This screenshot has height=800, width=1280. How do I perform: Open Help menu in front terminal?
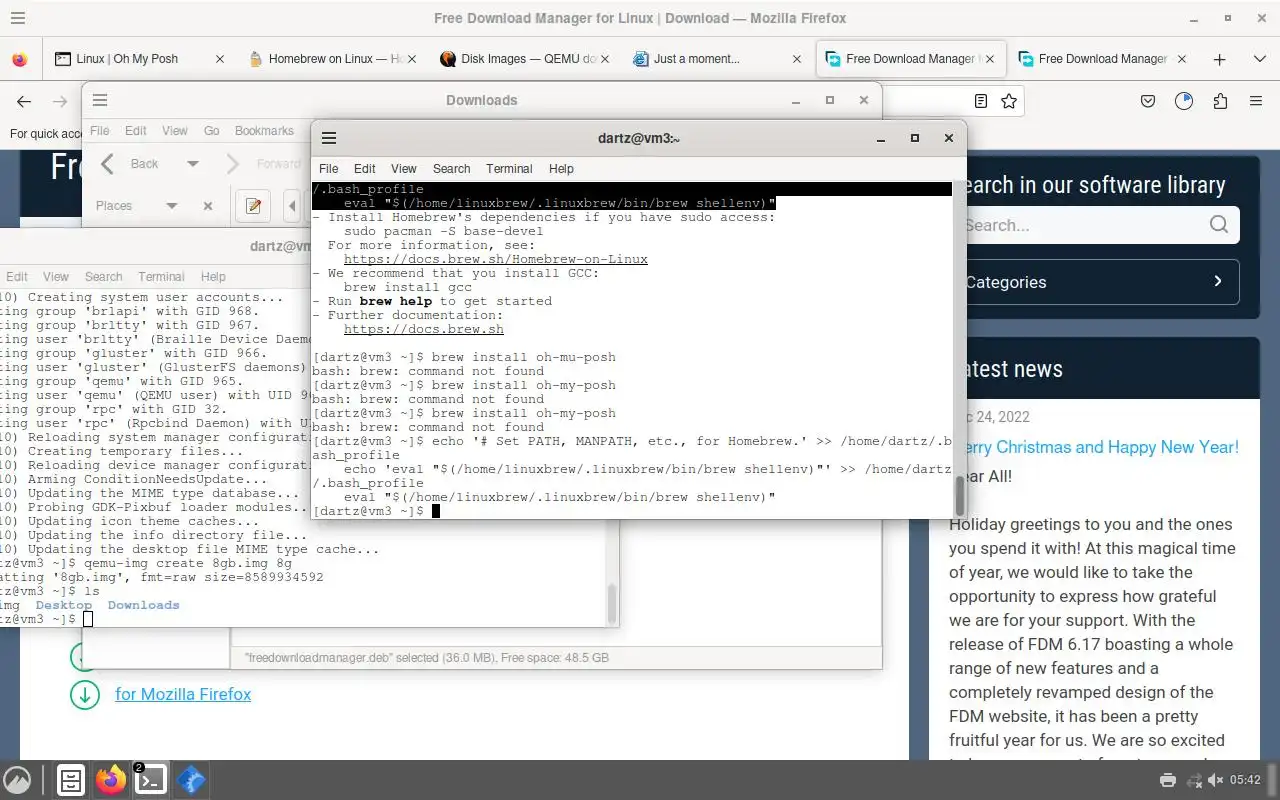click(562, 169)
